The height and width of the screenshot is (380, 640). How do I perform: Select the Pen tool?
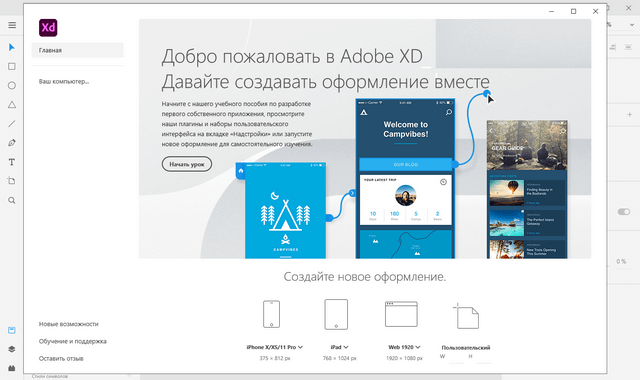[x=12, y=143]
